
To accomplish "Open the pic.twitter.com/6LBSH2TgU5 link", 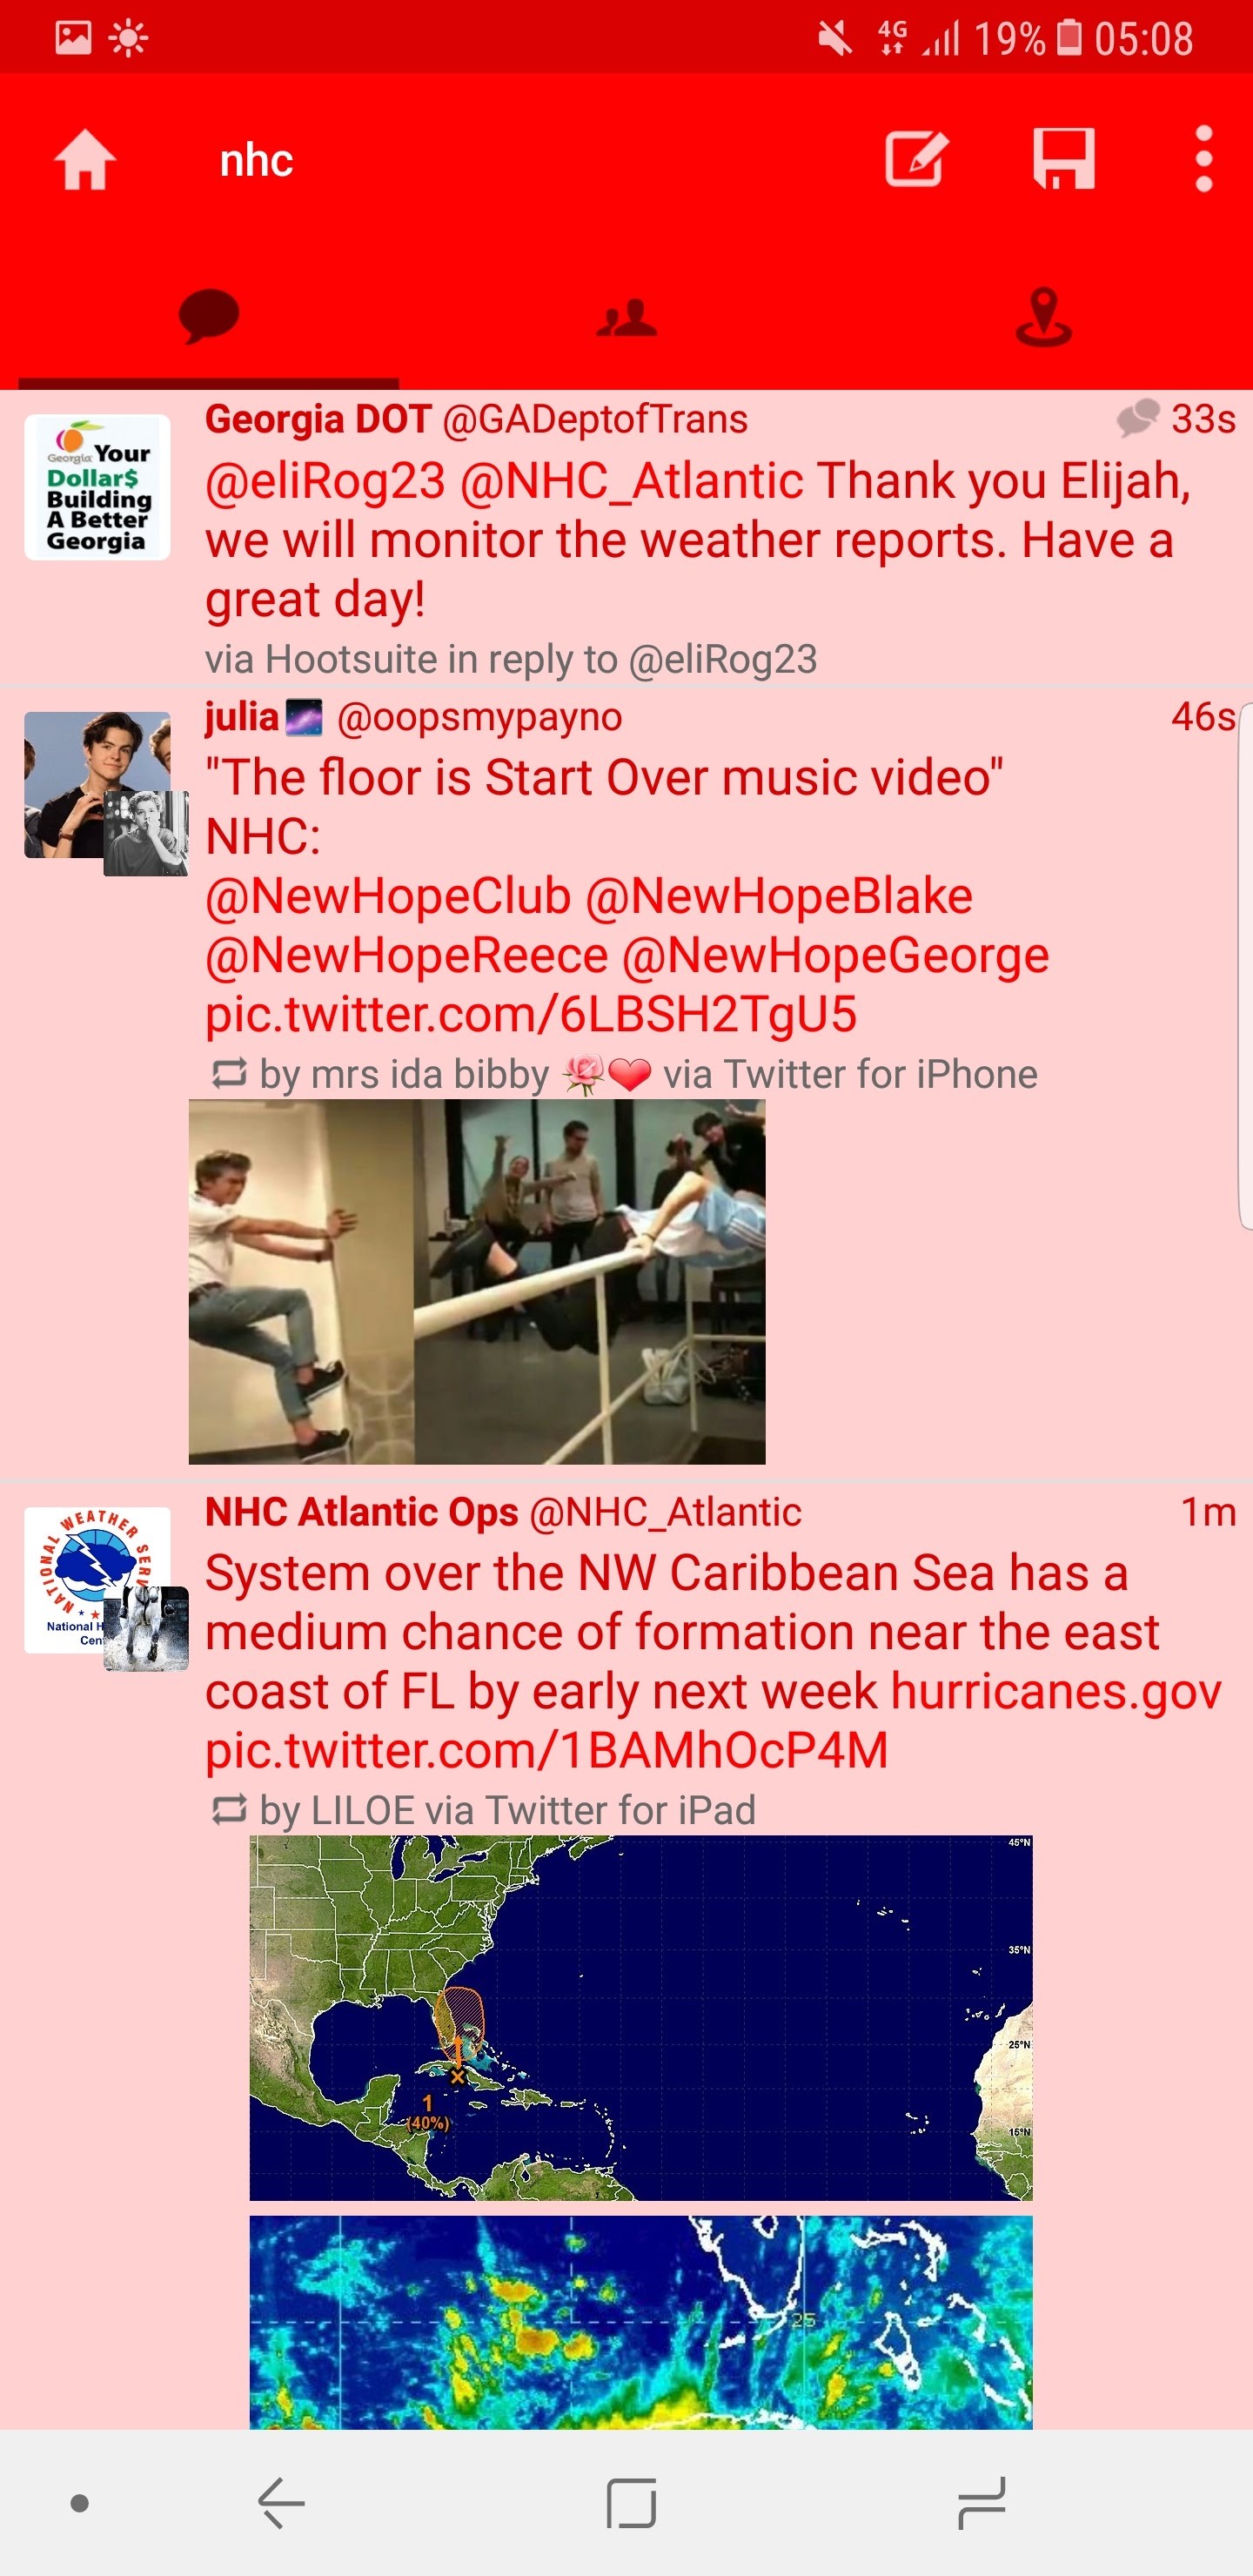I will point(531,1014).
